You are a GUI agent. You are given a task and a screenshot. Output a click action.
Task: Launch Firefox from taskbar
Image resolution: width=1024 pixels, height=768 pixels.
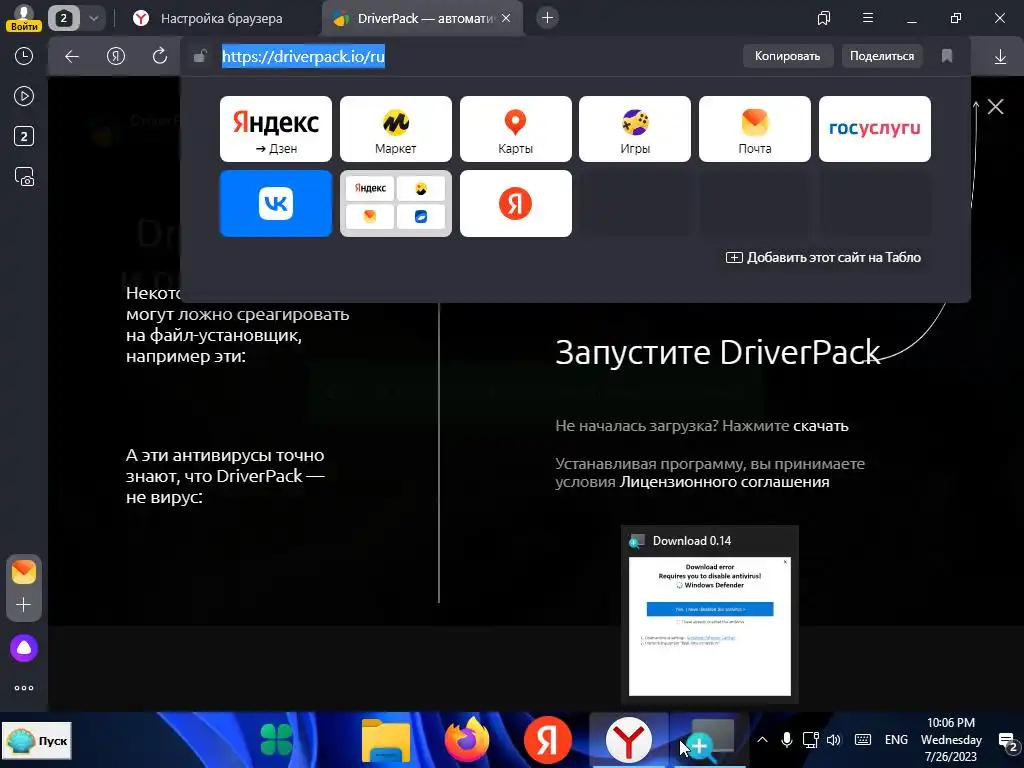[466, 740]
